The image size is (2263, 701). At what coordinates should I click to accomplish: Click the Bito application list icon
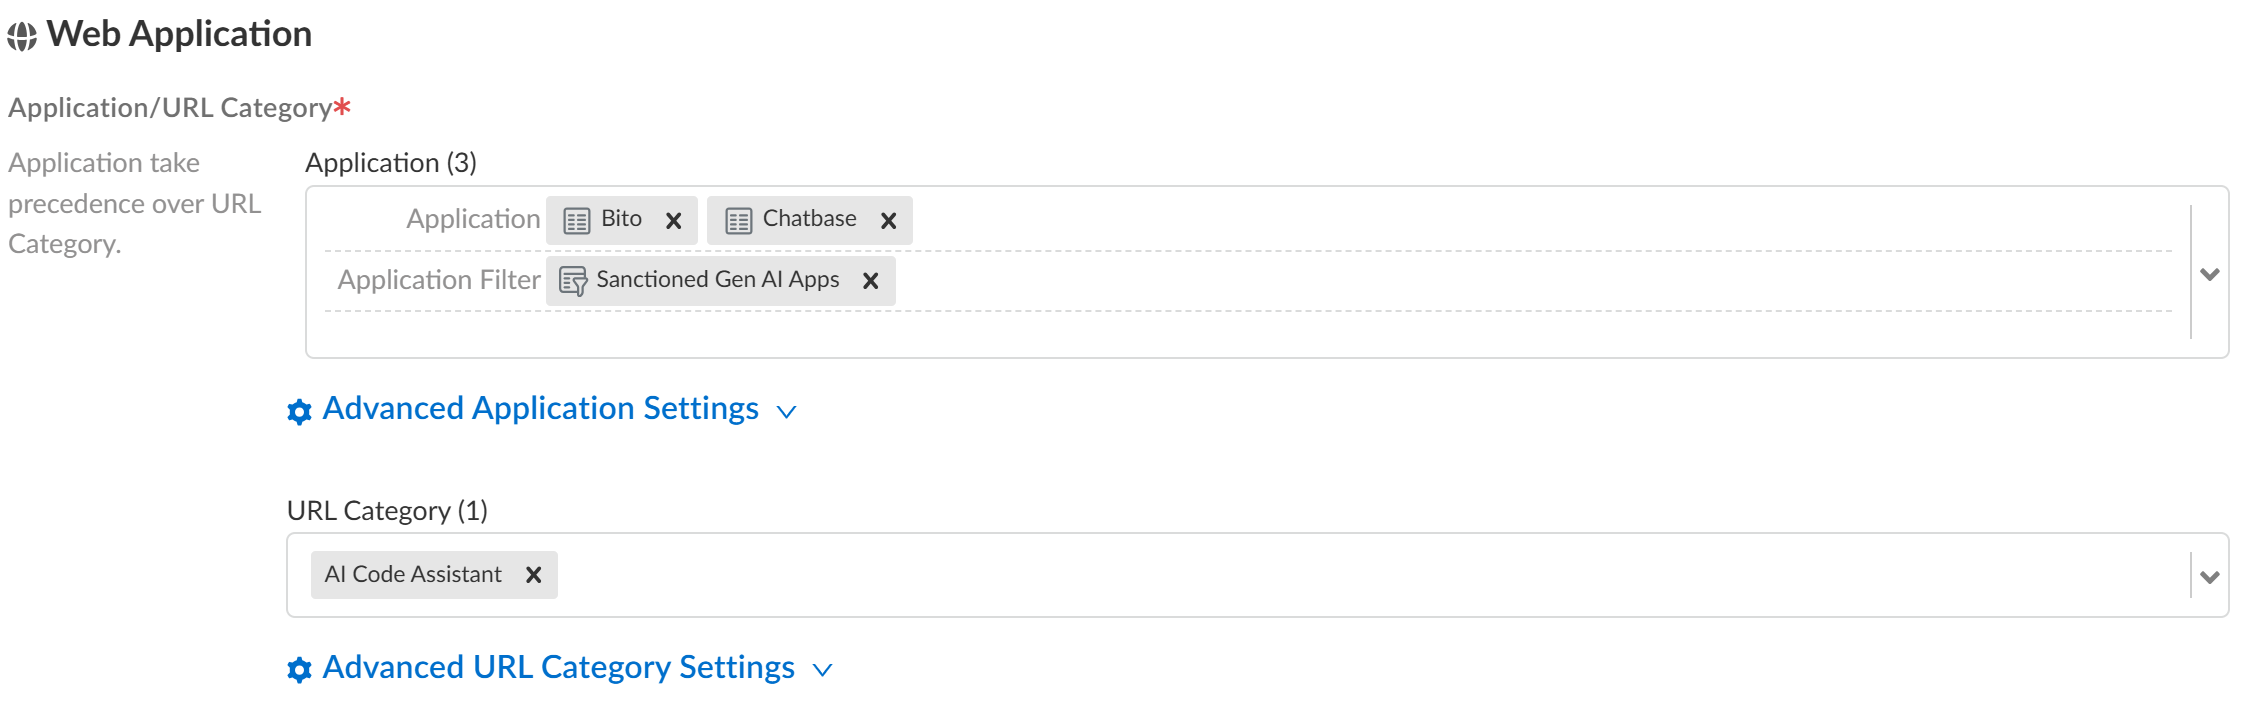tap(577, 221)
